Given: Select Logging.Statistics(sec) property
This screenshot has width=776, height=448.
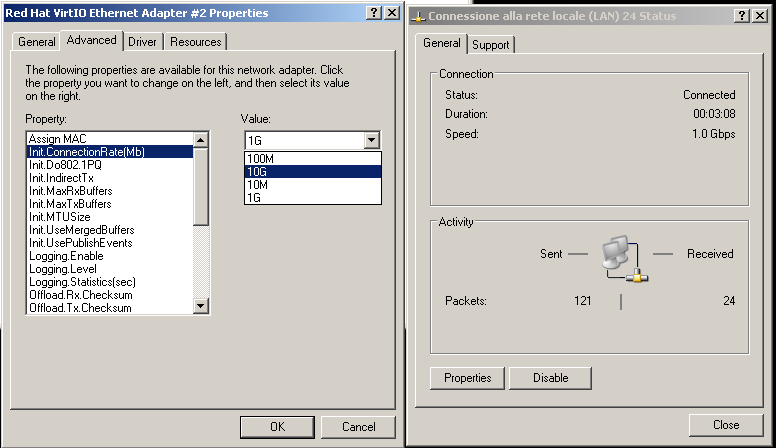Looking at the screenshot, I should click(x=110, y=282).
